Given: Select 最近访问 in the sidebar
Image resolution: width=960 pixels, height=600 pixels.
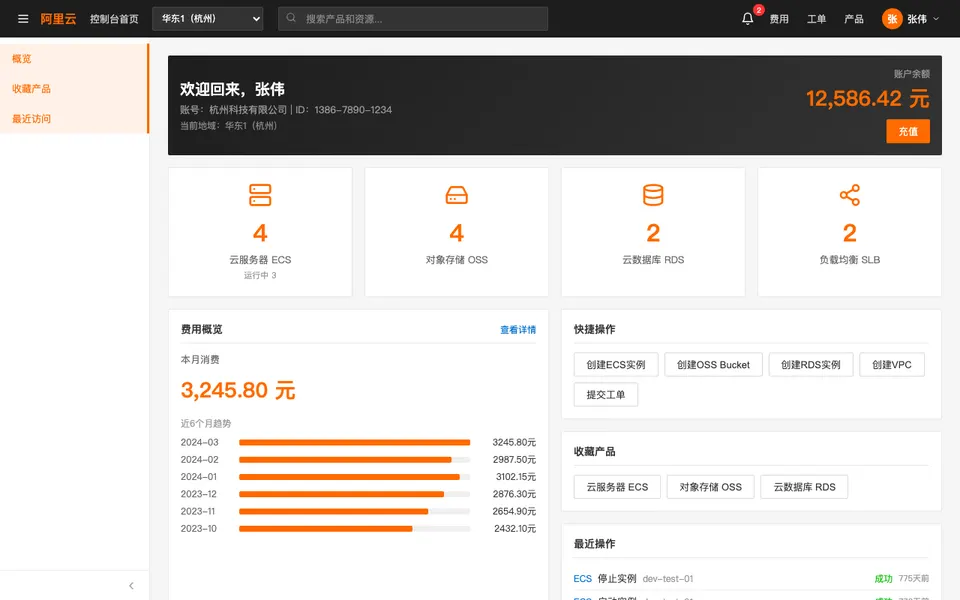Looking at the screenshot, I should pyautogui.click(x=73, y=119).
